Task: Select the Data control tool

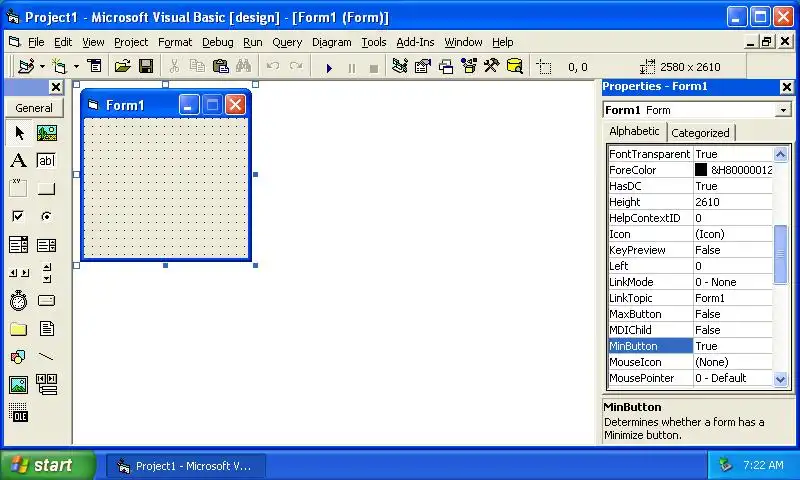Action: (46, 385)
